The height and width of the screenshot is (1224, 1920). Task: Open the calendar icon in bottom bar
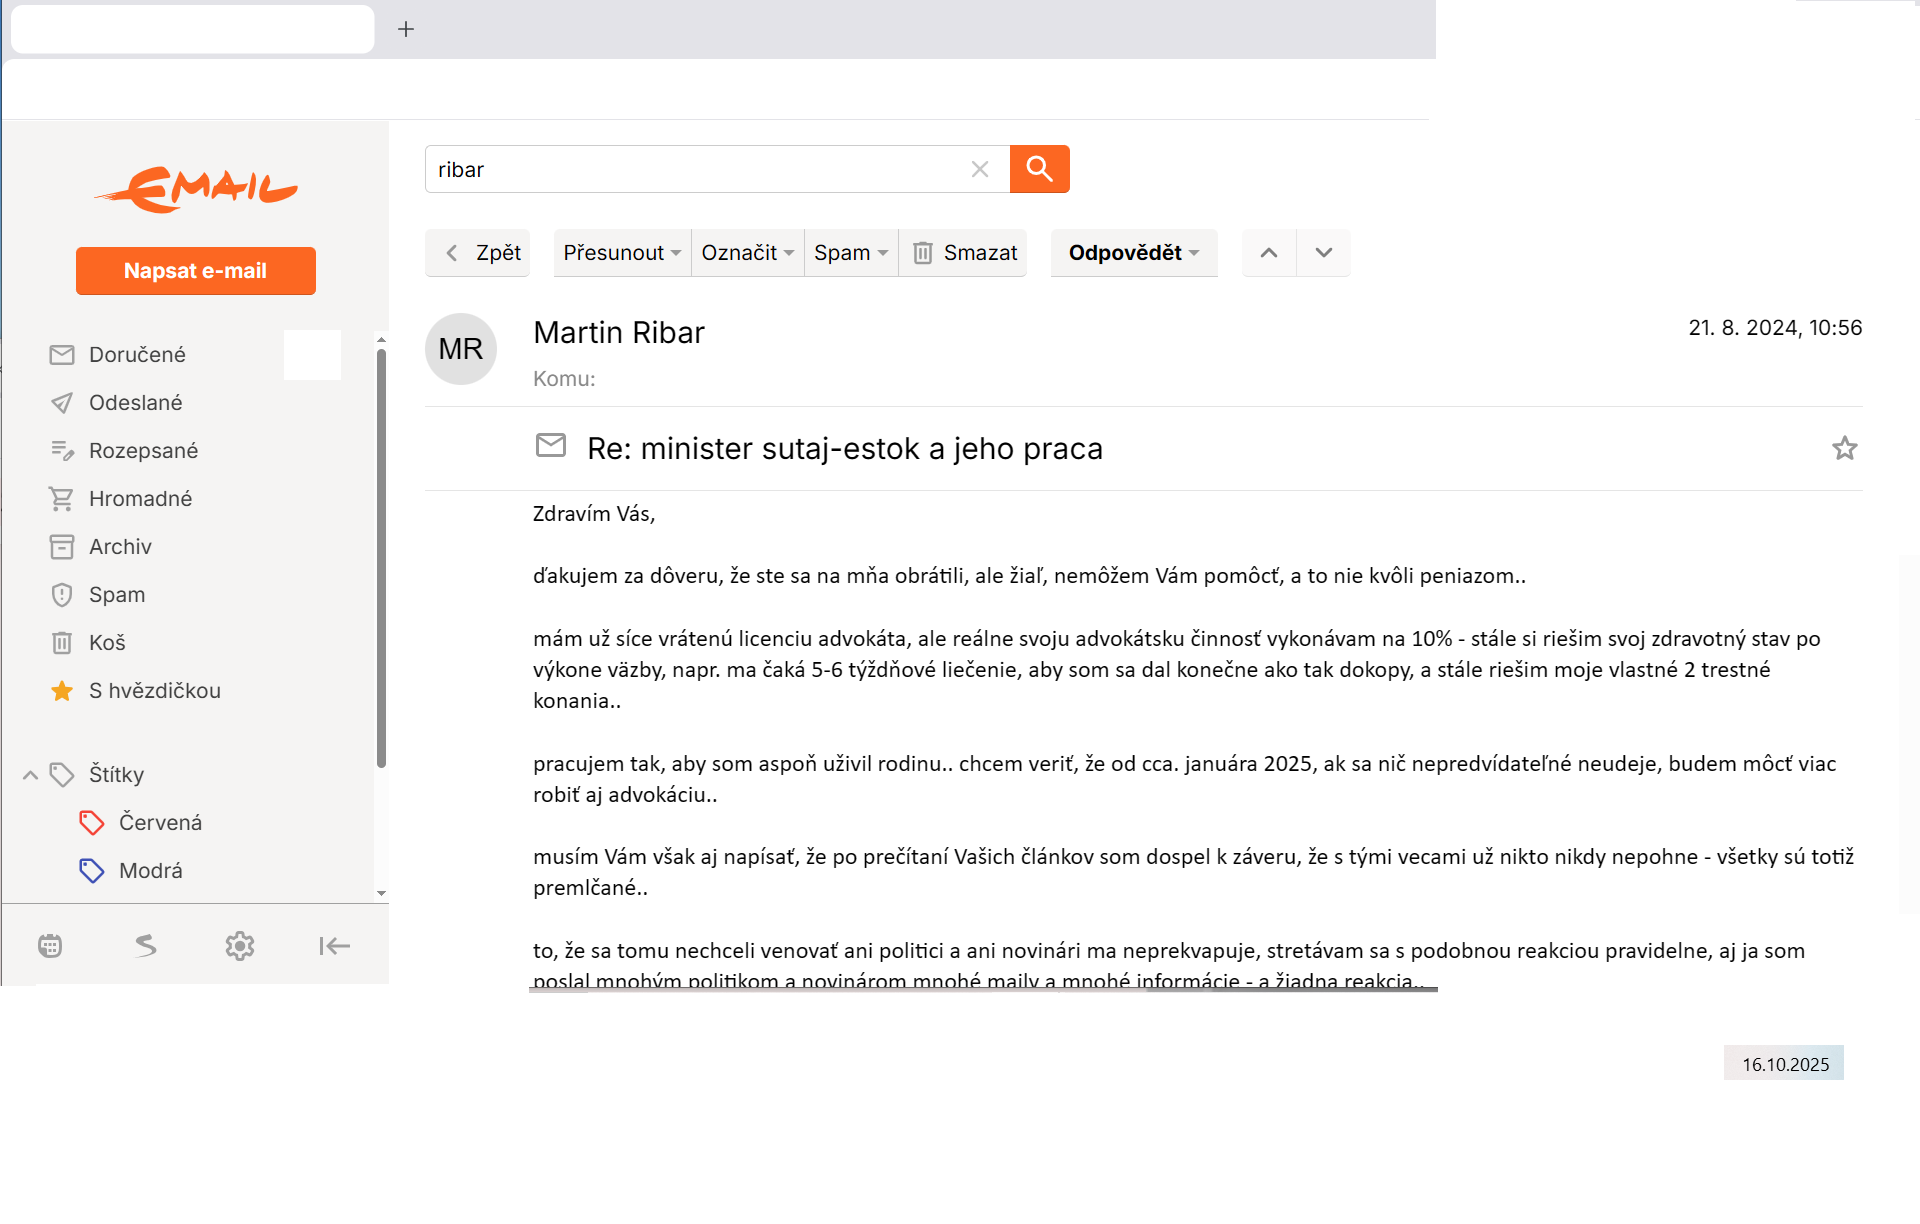pos(50,945)
